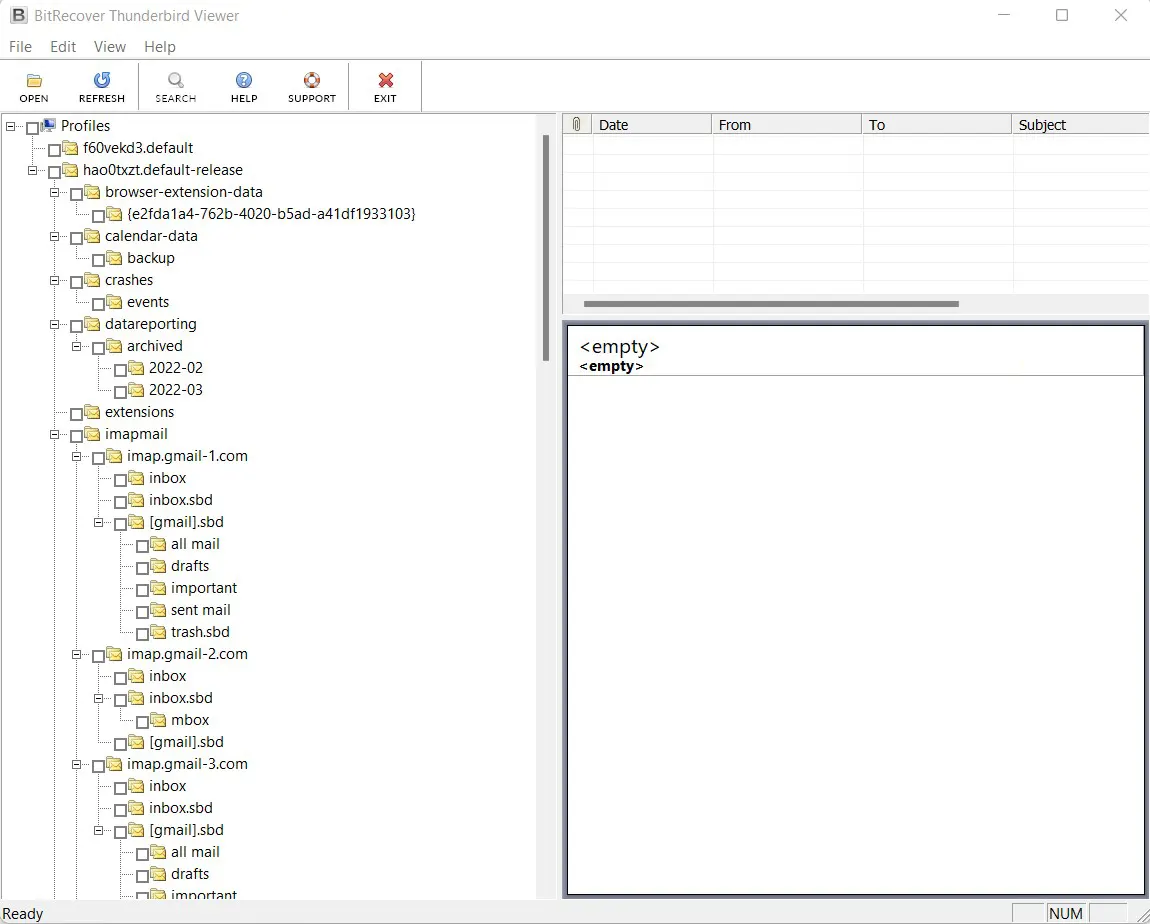1150x924 pixels.
Task: Click the Open folder toolbar icon
Action: 34,81
